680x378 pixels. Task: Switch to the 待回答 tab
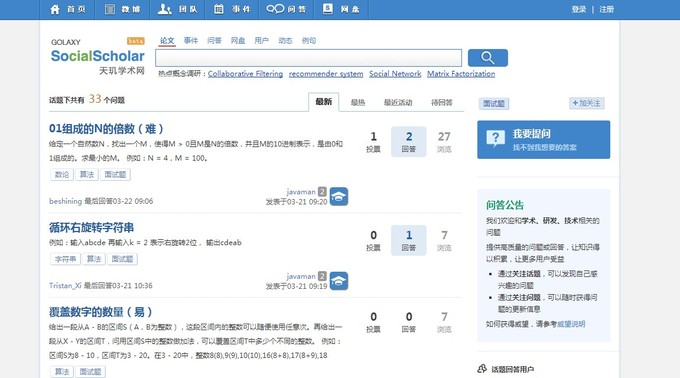[x=441, y=103]
